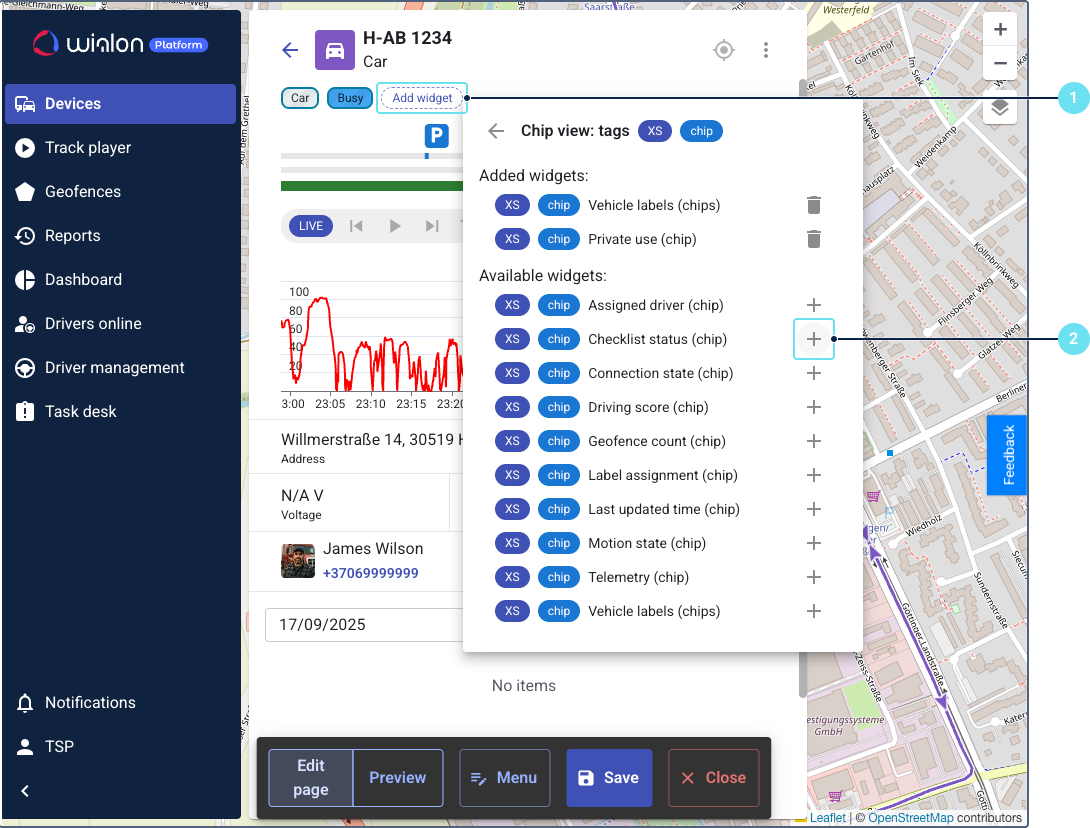Click the green timeline progress bar
1090x828 pixels.
(372, 186)
